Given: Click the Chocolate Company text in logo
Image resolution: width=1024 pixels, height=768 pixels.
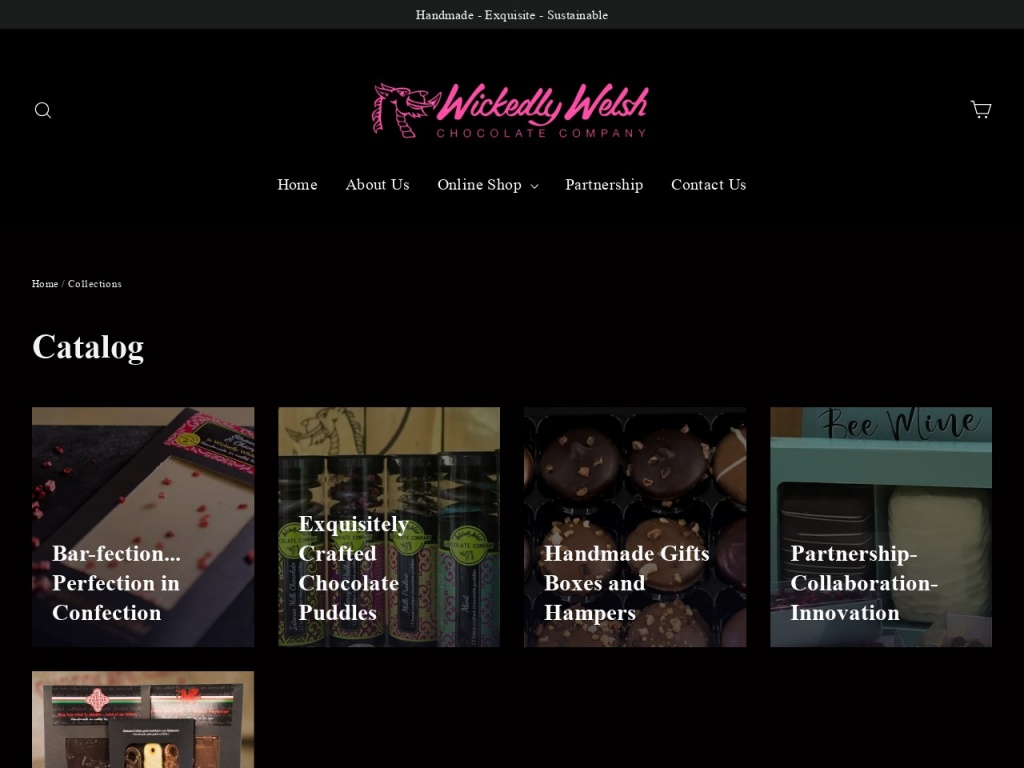Looking at the screenshot, I should (x=541, y=133).
